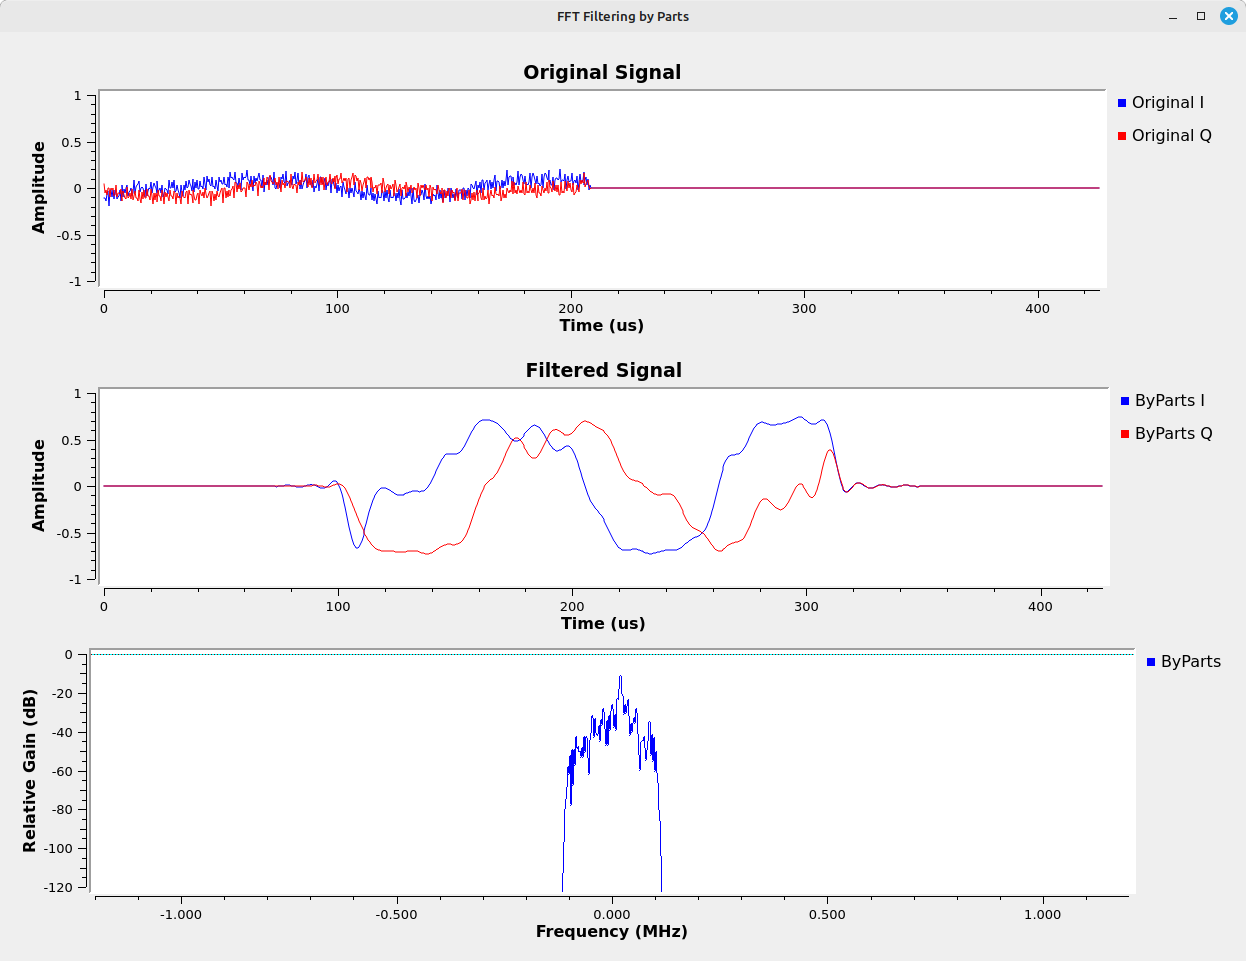Click Amplitude label of Original Signal plot
The width and height of the screenshot is (1246, 961).
click(39, 187)
